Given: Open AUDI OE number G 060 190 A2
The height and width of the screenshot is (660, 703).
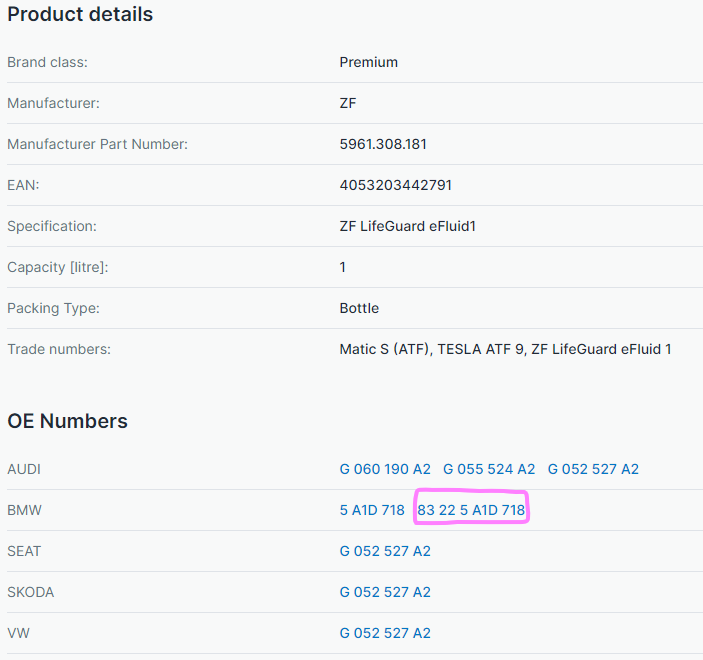Looking at the screenshot, I should click(x=385, y=469).
